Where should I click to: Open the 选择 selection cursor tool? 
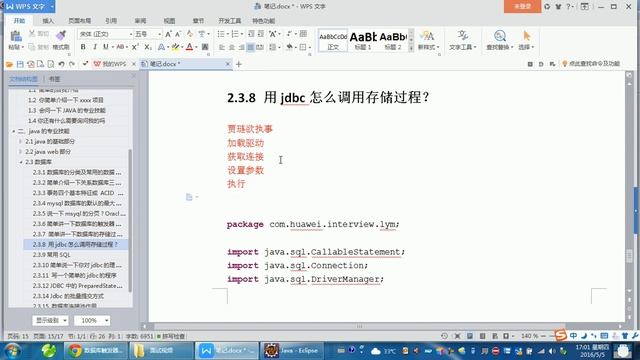(526, 40)
